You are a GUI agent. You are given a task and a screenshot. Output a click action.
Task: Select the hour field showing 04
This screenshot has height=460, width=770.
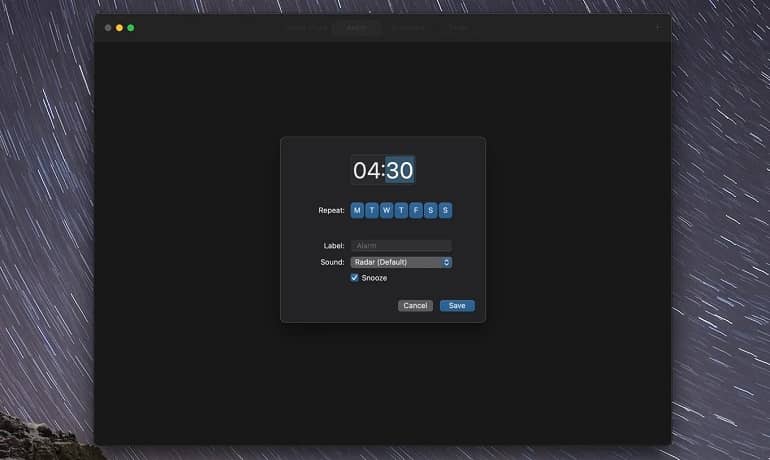point(367,171)
